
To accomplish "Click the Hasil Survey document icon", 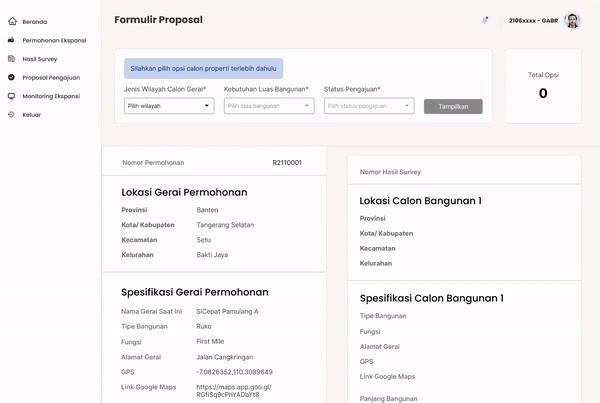I will pos(11,59).
